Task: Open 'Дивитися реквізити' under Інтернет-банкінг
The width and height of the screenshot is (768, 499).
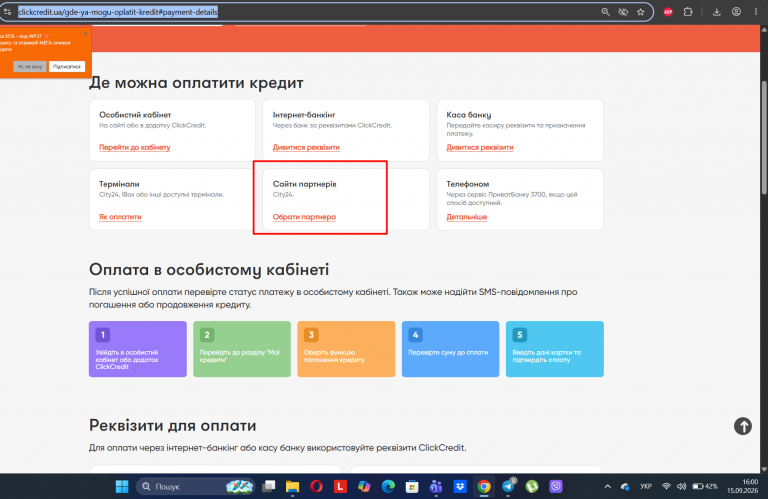Action: tap(306, 147)
